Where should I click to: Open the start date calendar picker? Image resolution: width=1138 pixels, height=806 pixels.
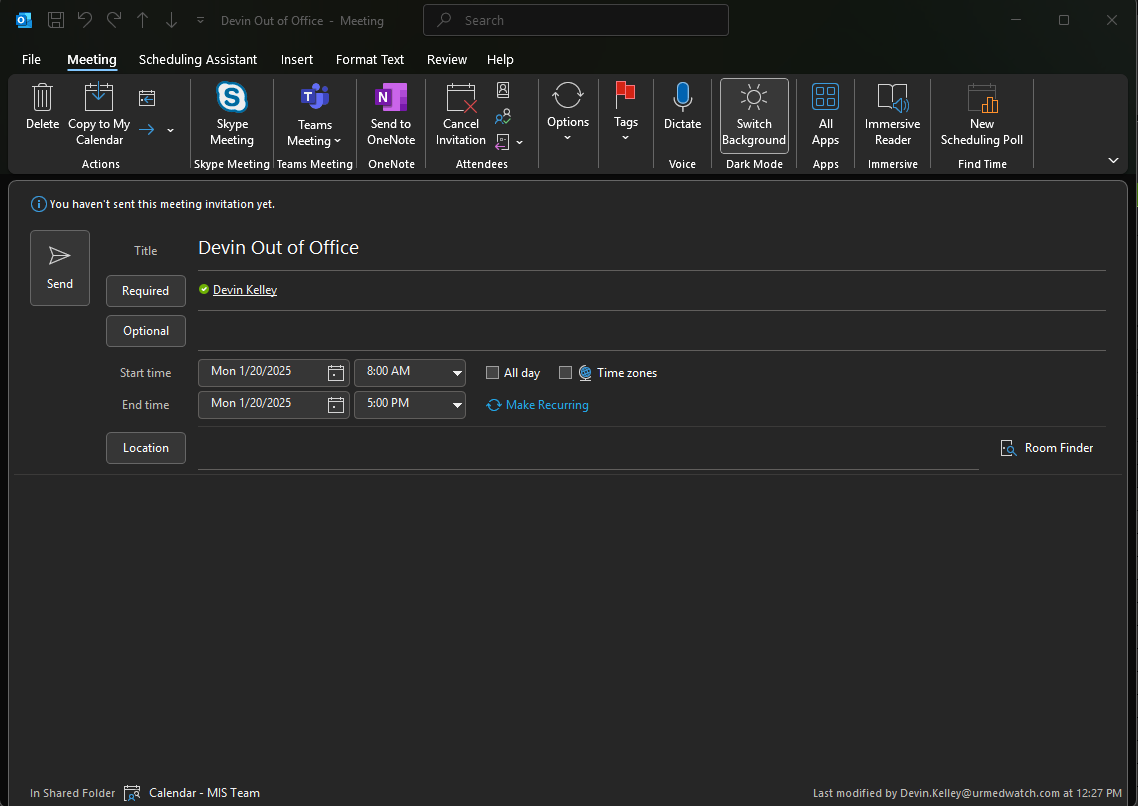point(336,373)
